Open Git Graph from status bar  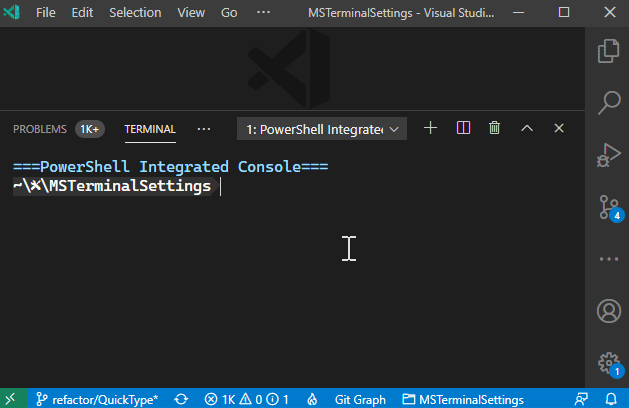[x=360, y=400]
